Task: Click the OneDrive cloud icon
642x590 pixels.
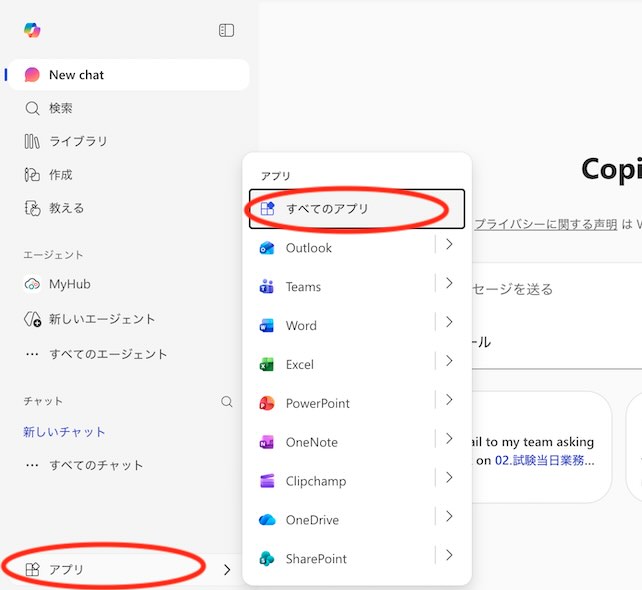Action: click(x=267, y=520)
